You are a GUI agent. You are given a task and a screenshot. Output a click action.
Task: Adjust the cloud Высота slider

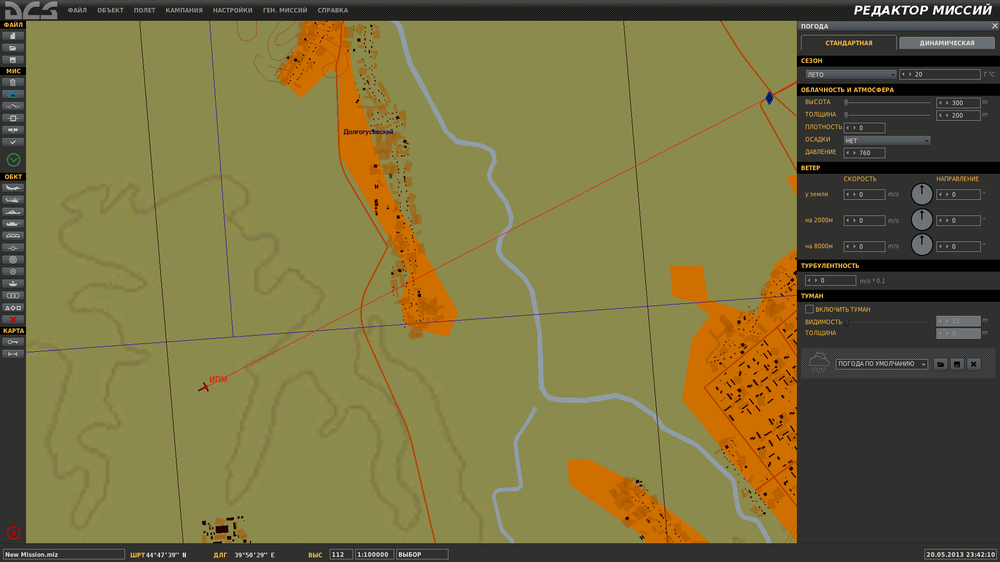click(888, 103)
